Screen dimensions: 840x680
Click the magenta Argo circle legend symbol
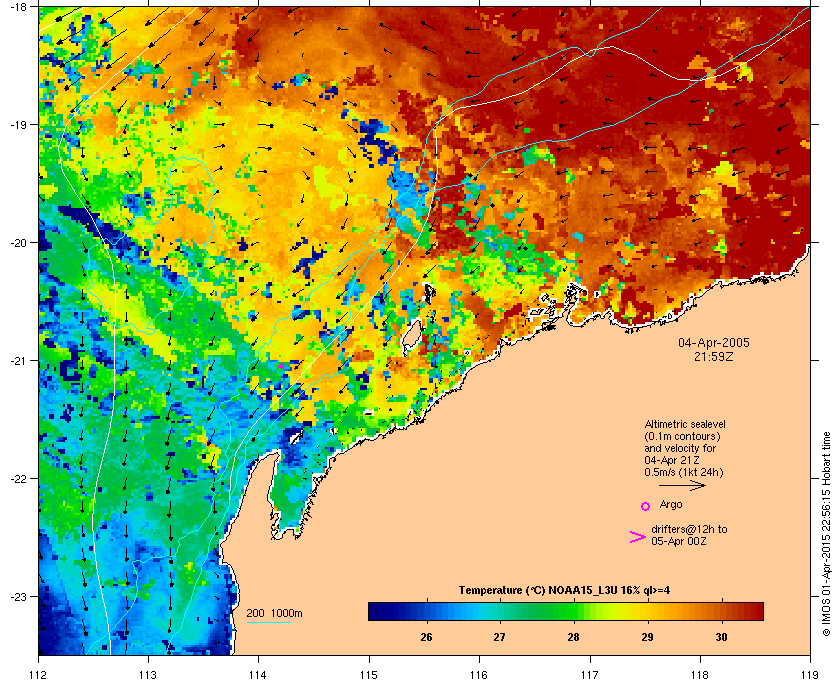click(x=646, y=506)
